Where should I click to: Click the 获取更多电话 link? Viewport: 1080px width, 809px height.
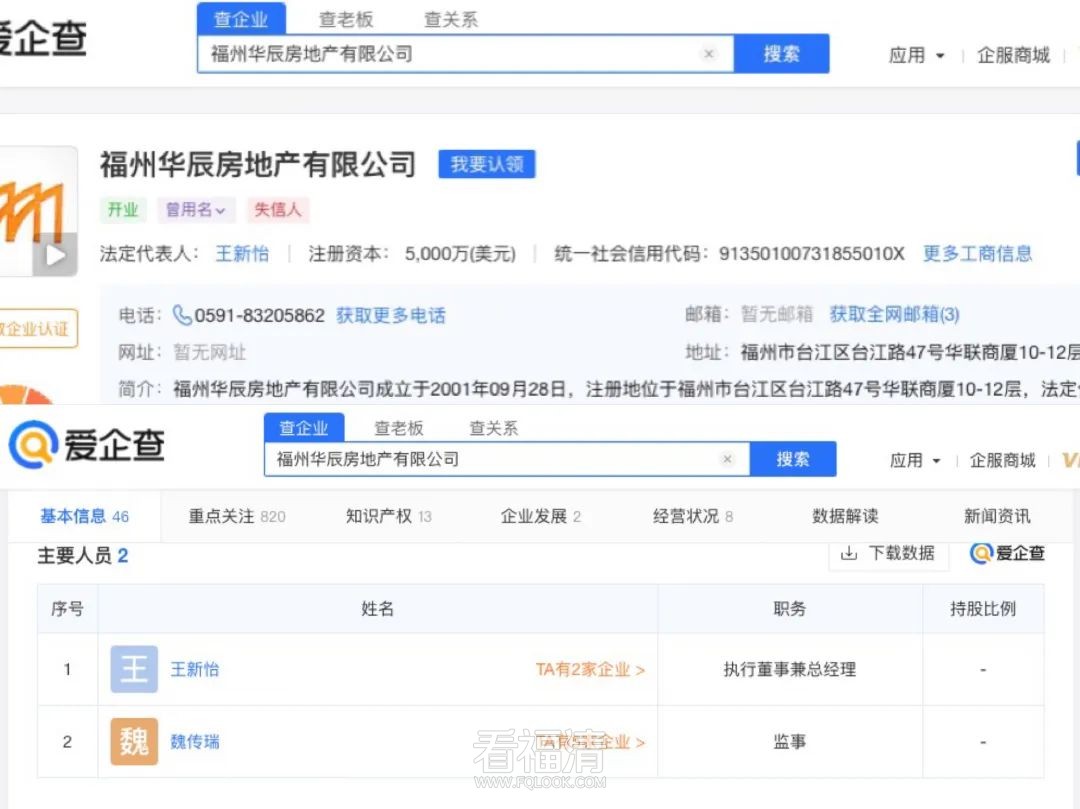[x=391, y=315]
